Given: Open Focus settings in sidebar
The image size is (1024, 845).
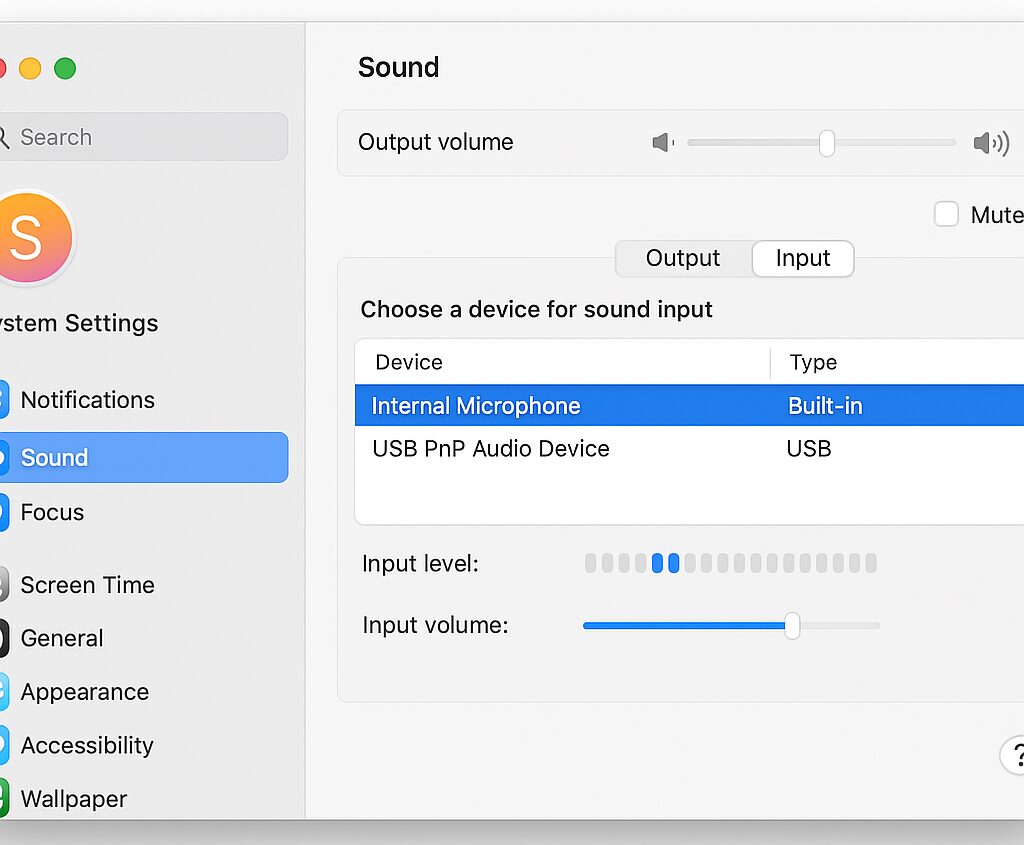Looking at the screenshot, I should 52,512.
